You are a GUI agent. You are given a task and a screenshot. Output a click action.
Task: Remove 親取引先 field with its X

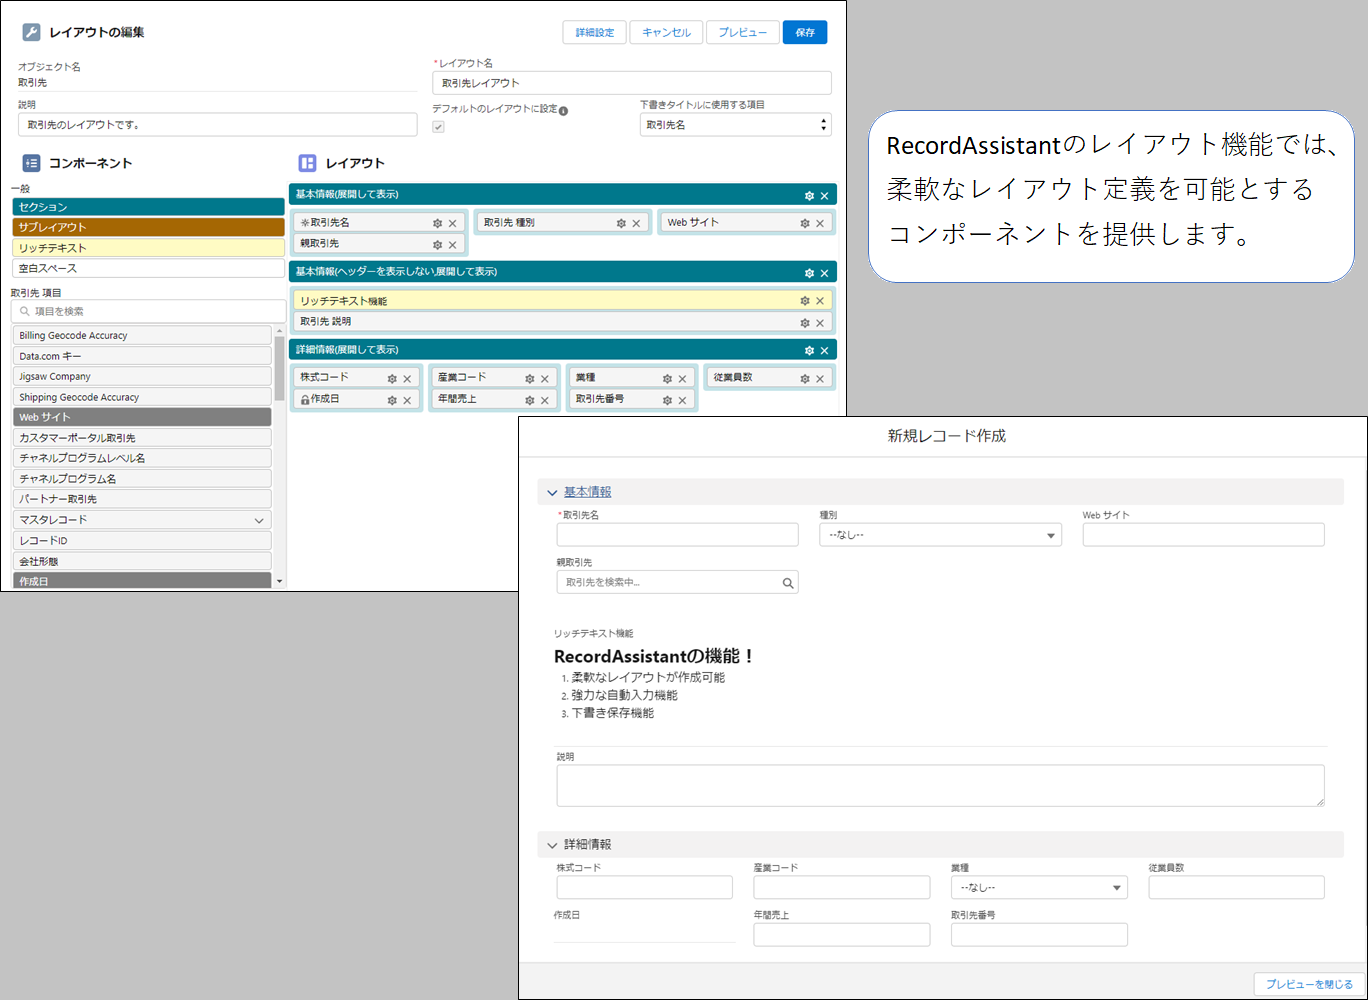tap(452, 244)
